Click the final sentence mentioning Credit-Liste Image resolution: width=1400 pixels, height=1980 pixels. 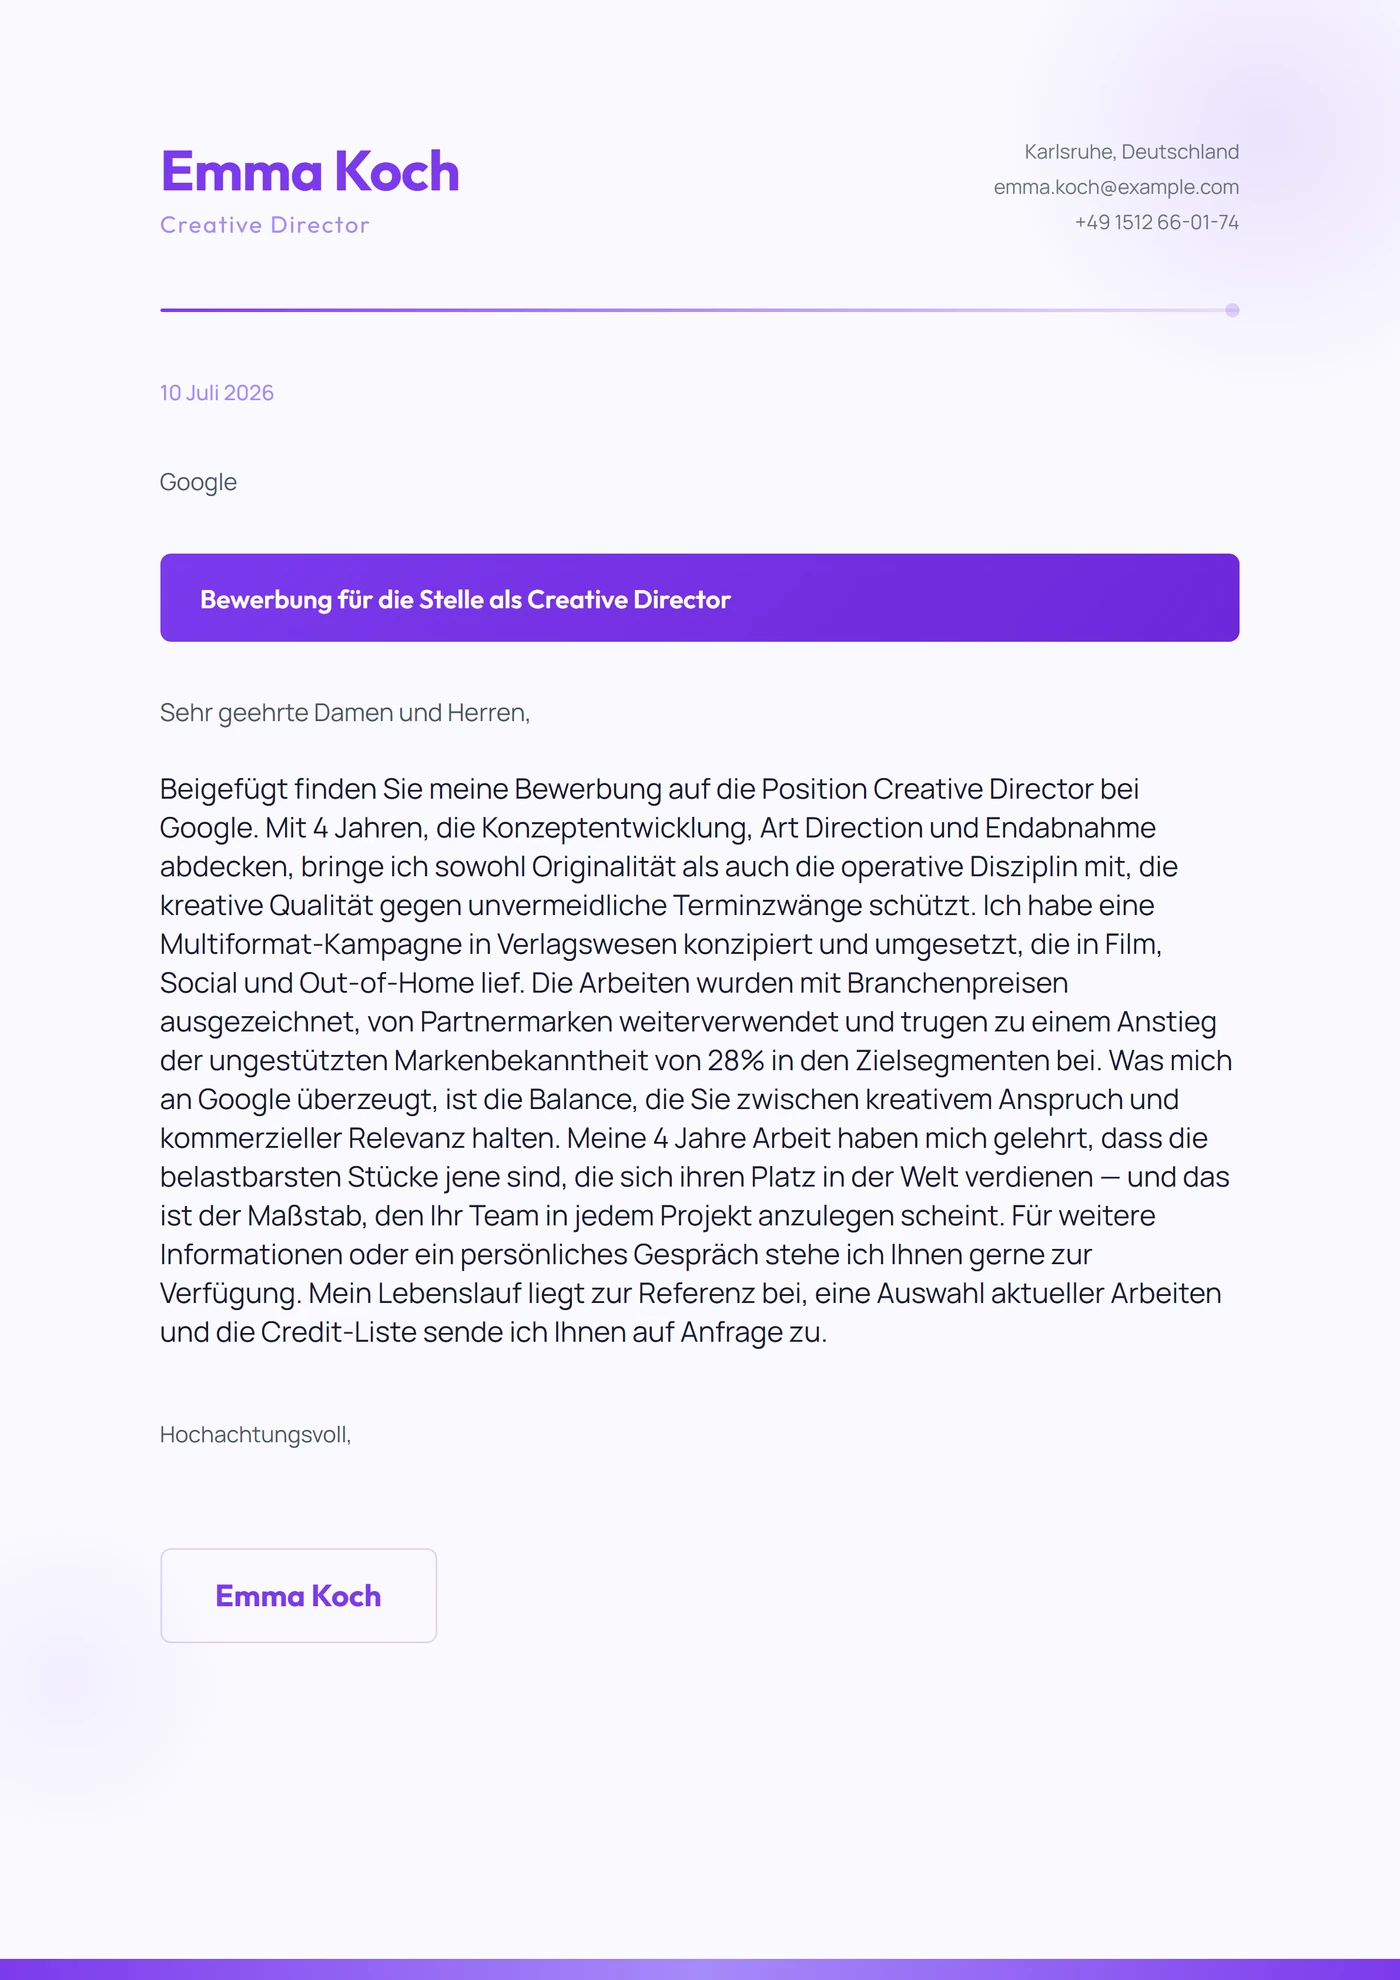click(691, 1313)
